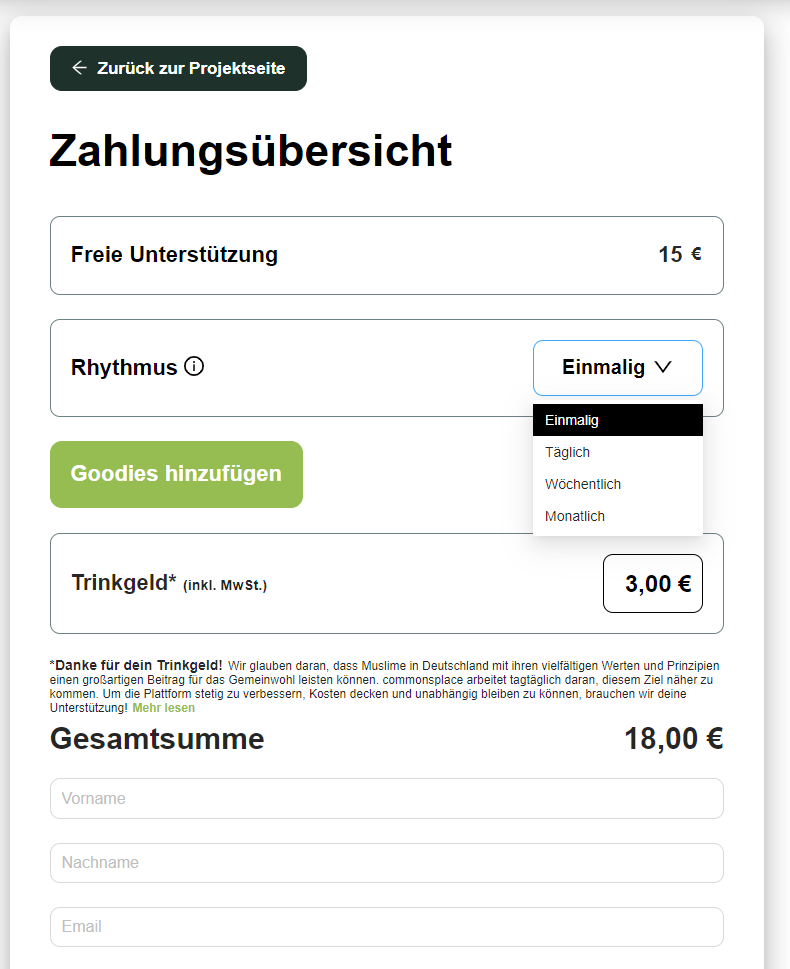This screenshot has height=969, width=790.
Task: Click the info icon next to Rhythmus
Action: (194, 366)
